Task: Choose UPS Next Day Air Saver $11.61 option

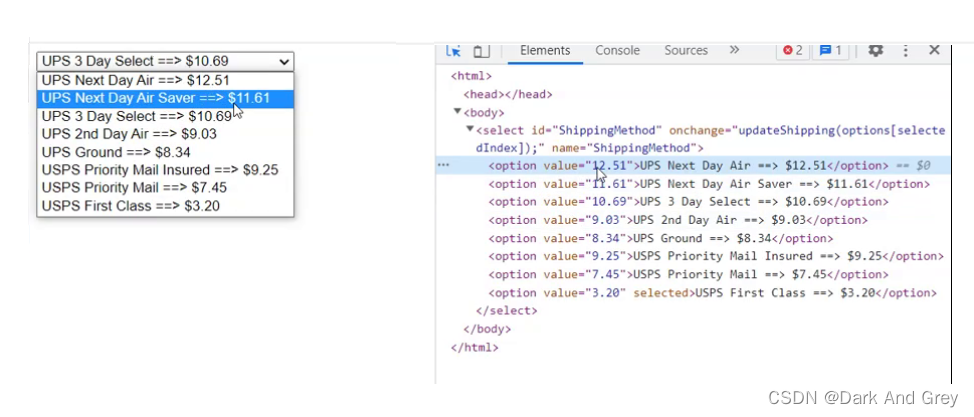Action: click(165, 98)
